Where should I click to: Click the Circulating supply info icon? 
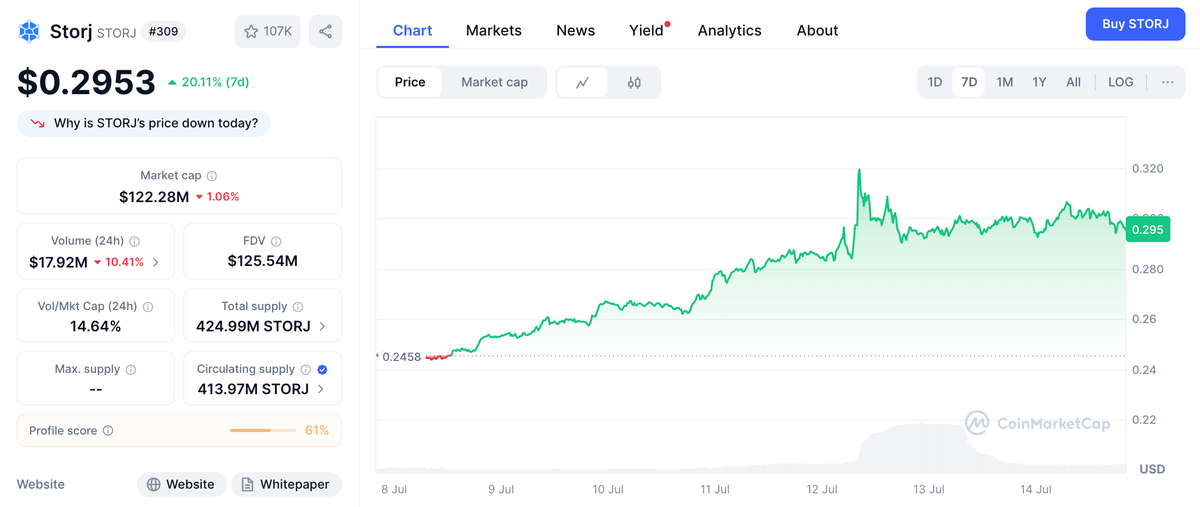click(306, 370)
